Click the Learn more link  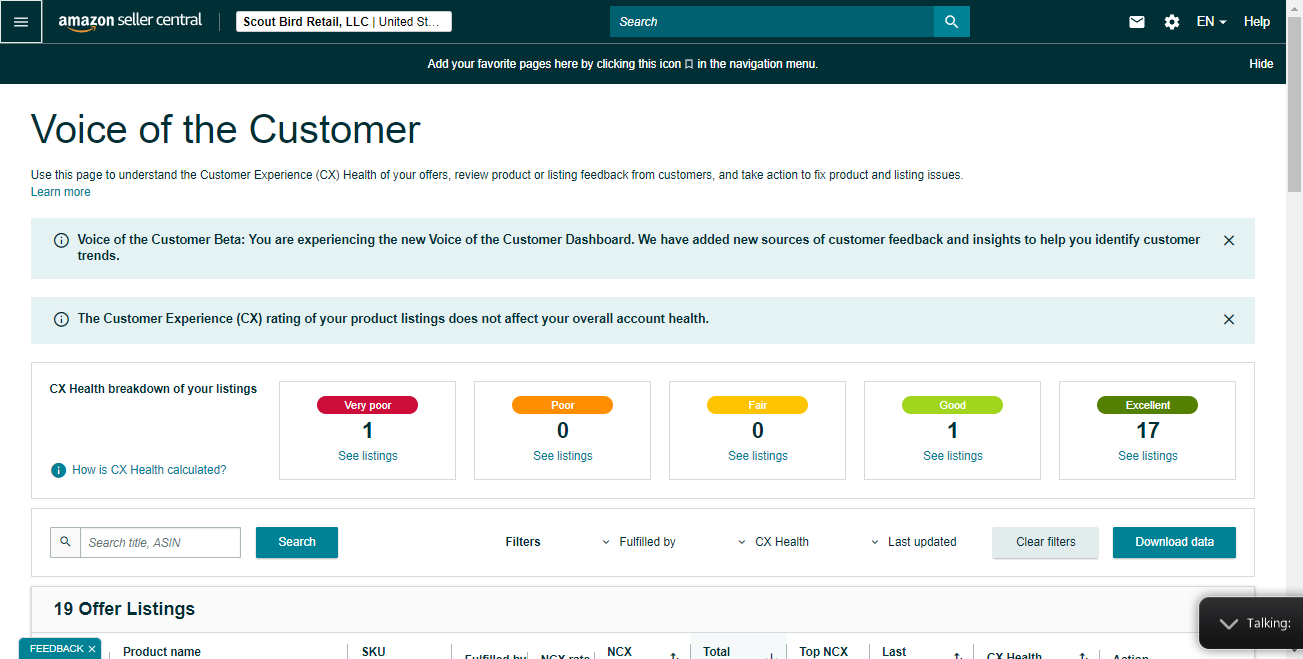pos(61,192)
